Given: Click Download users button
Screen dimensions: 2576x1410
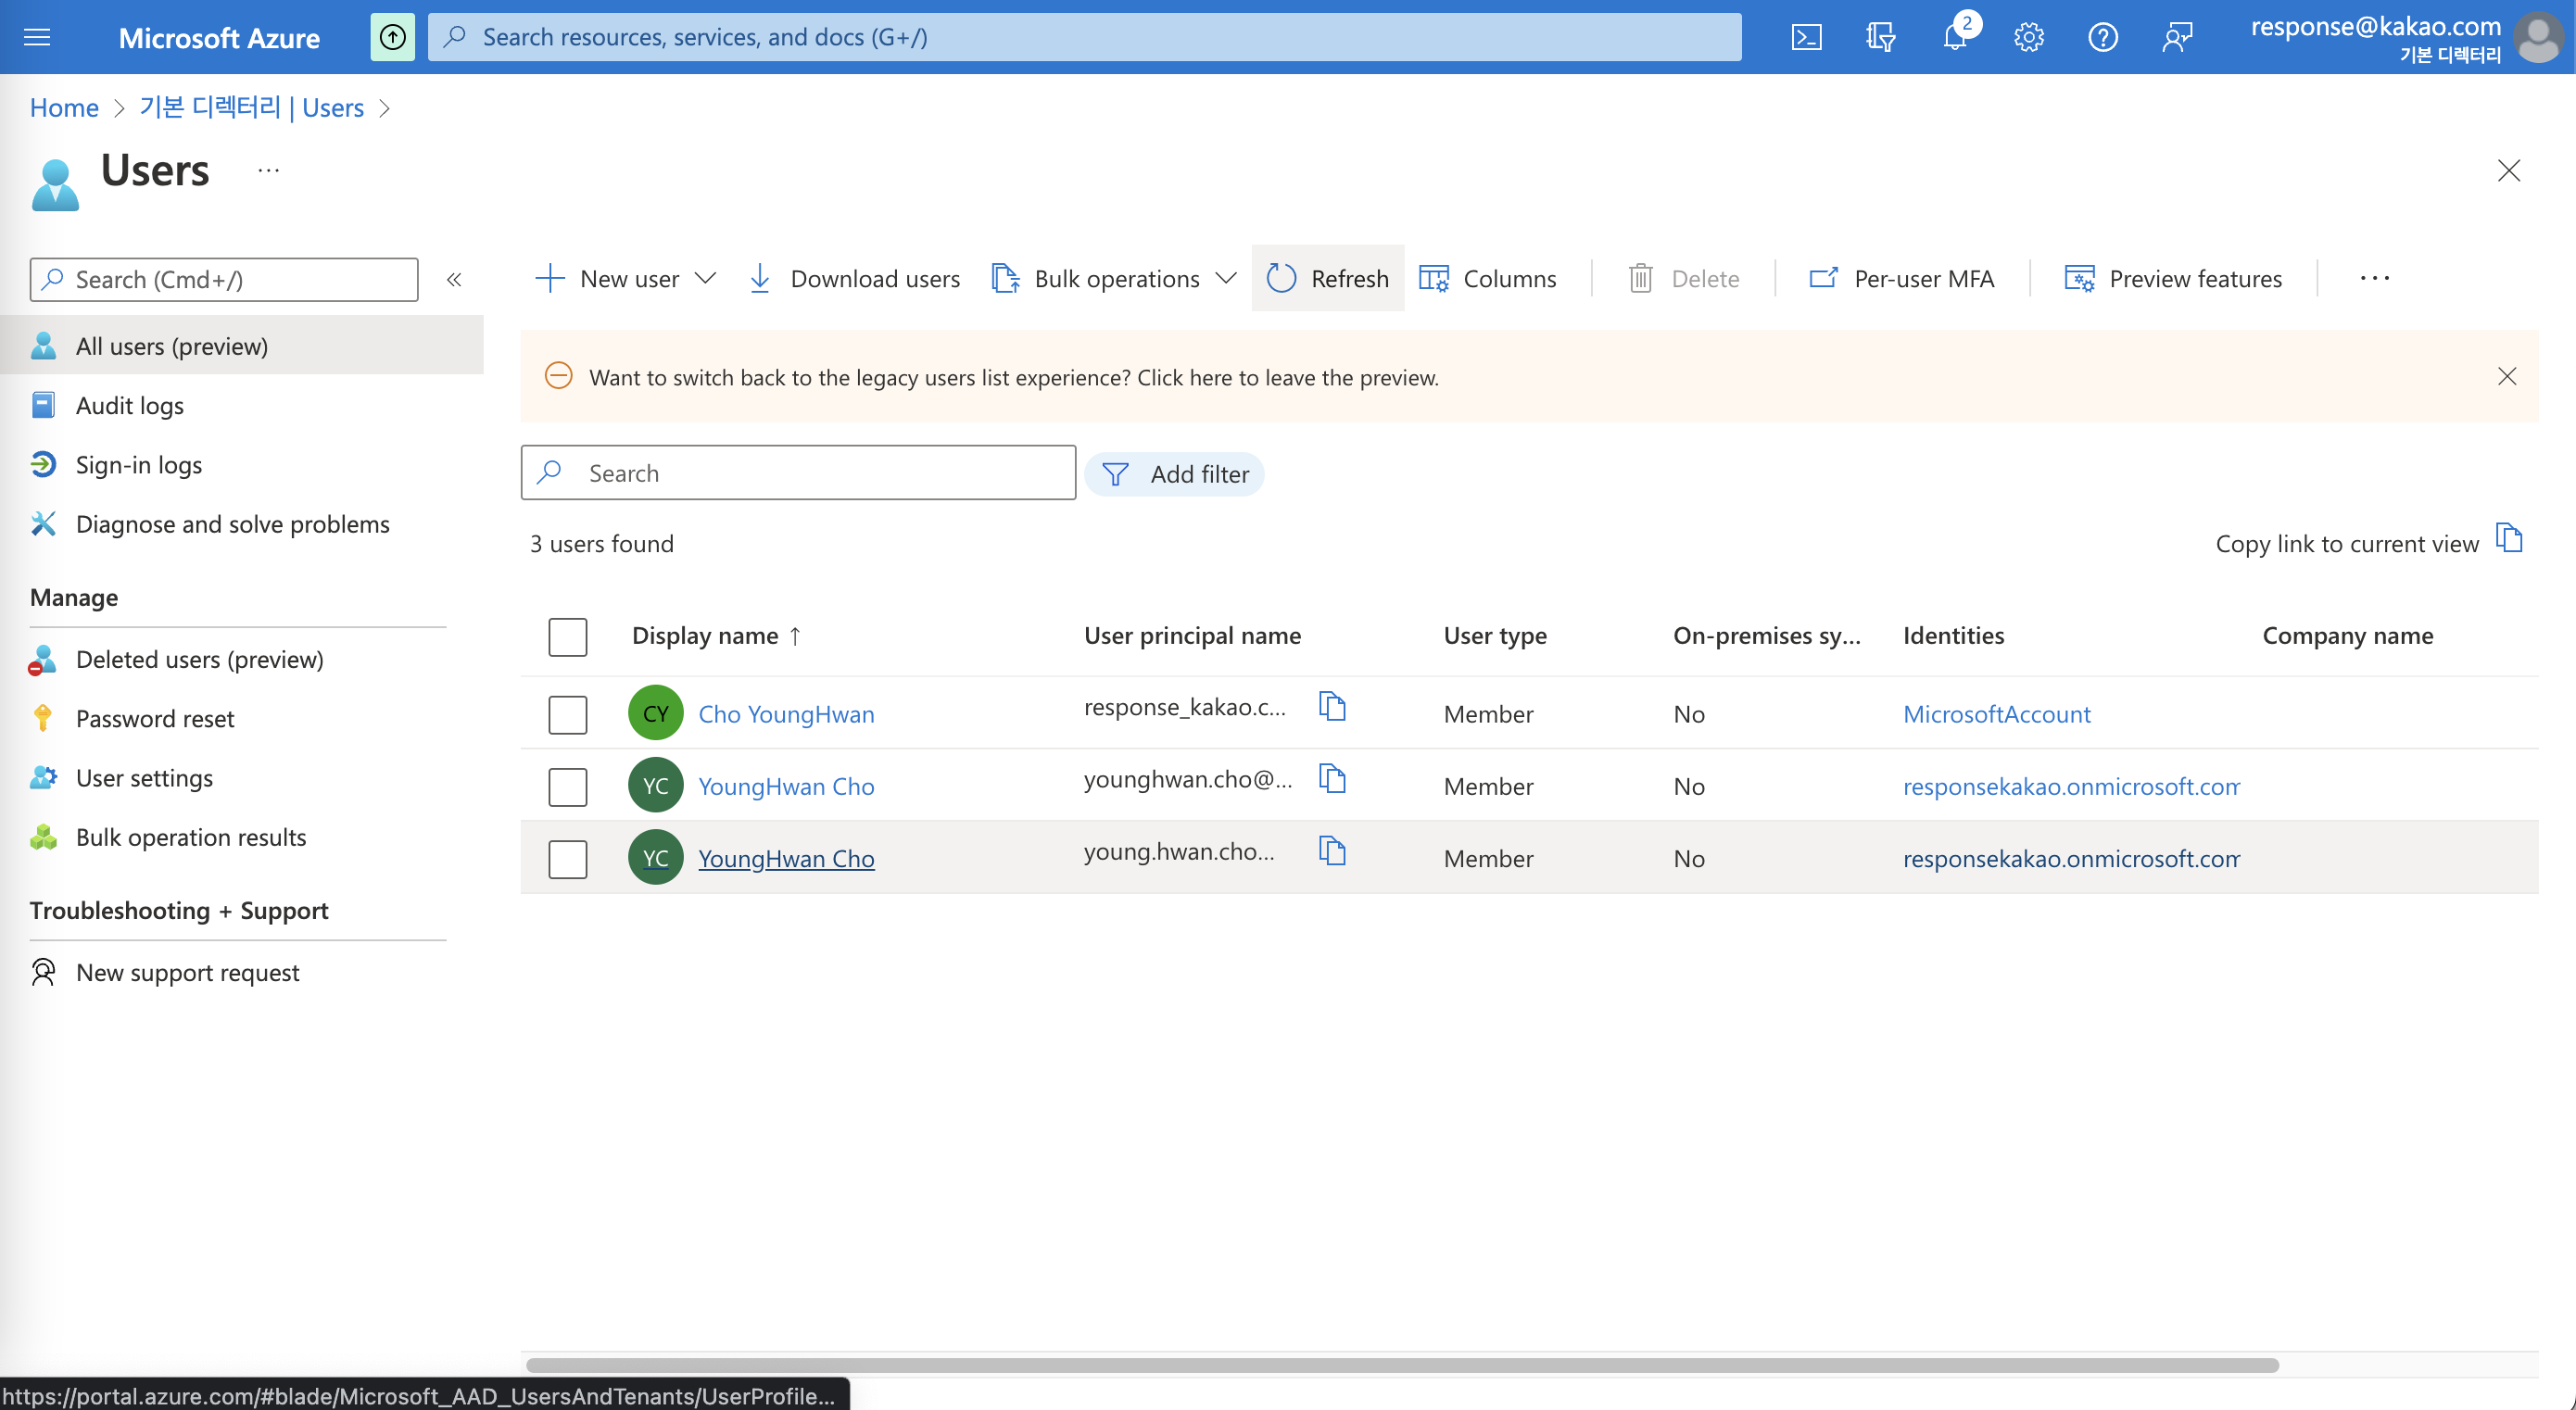Looking at the screenshot, I should pyautogui.click(x=854, y=278).
